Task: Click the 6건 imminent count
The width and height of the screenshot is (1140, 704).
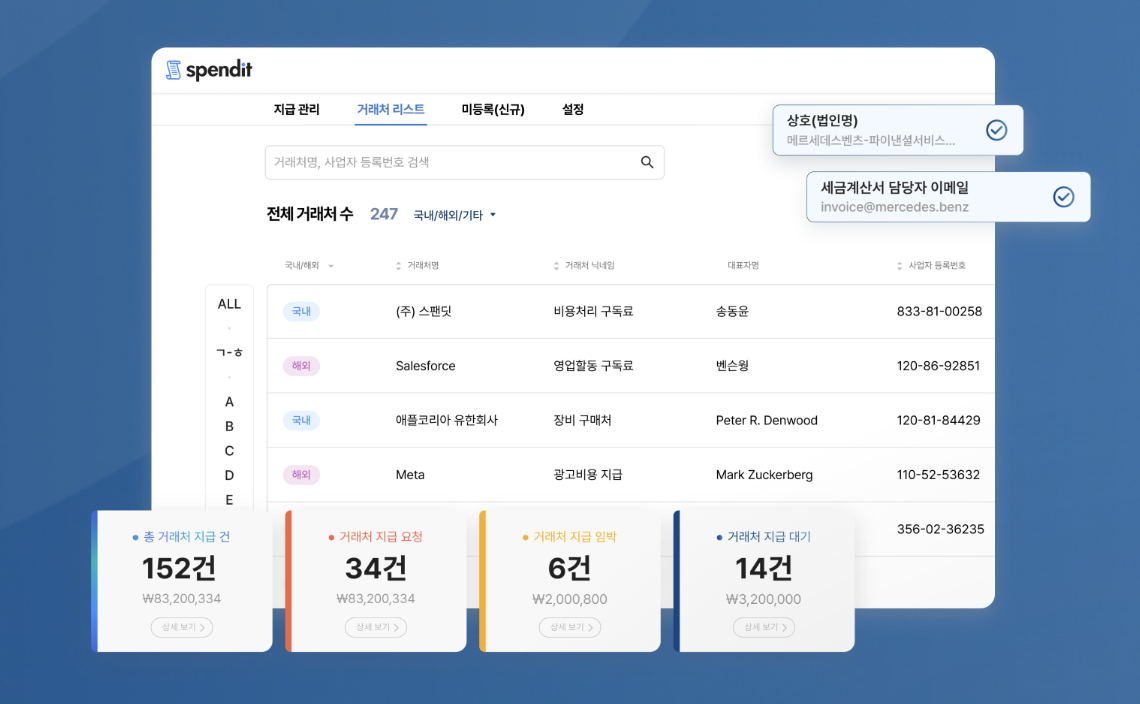Action: (569, 569)
